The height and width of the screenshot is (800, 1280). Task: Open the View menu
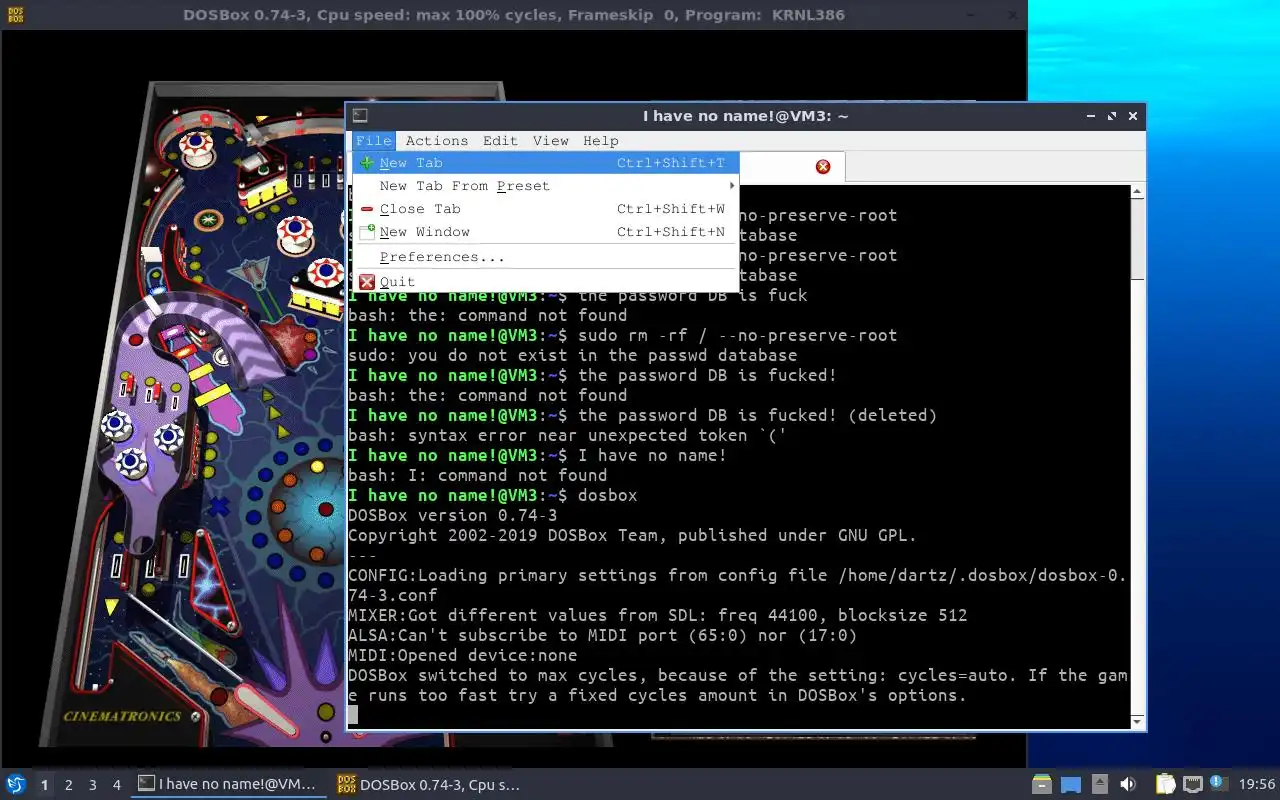[x=550, y=141]
